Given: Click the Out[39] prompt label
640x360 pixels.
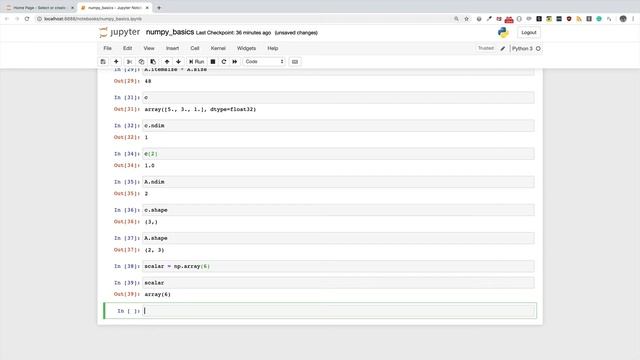Looking at the screenshot, I should pos(127,294).
